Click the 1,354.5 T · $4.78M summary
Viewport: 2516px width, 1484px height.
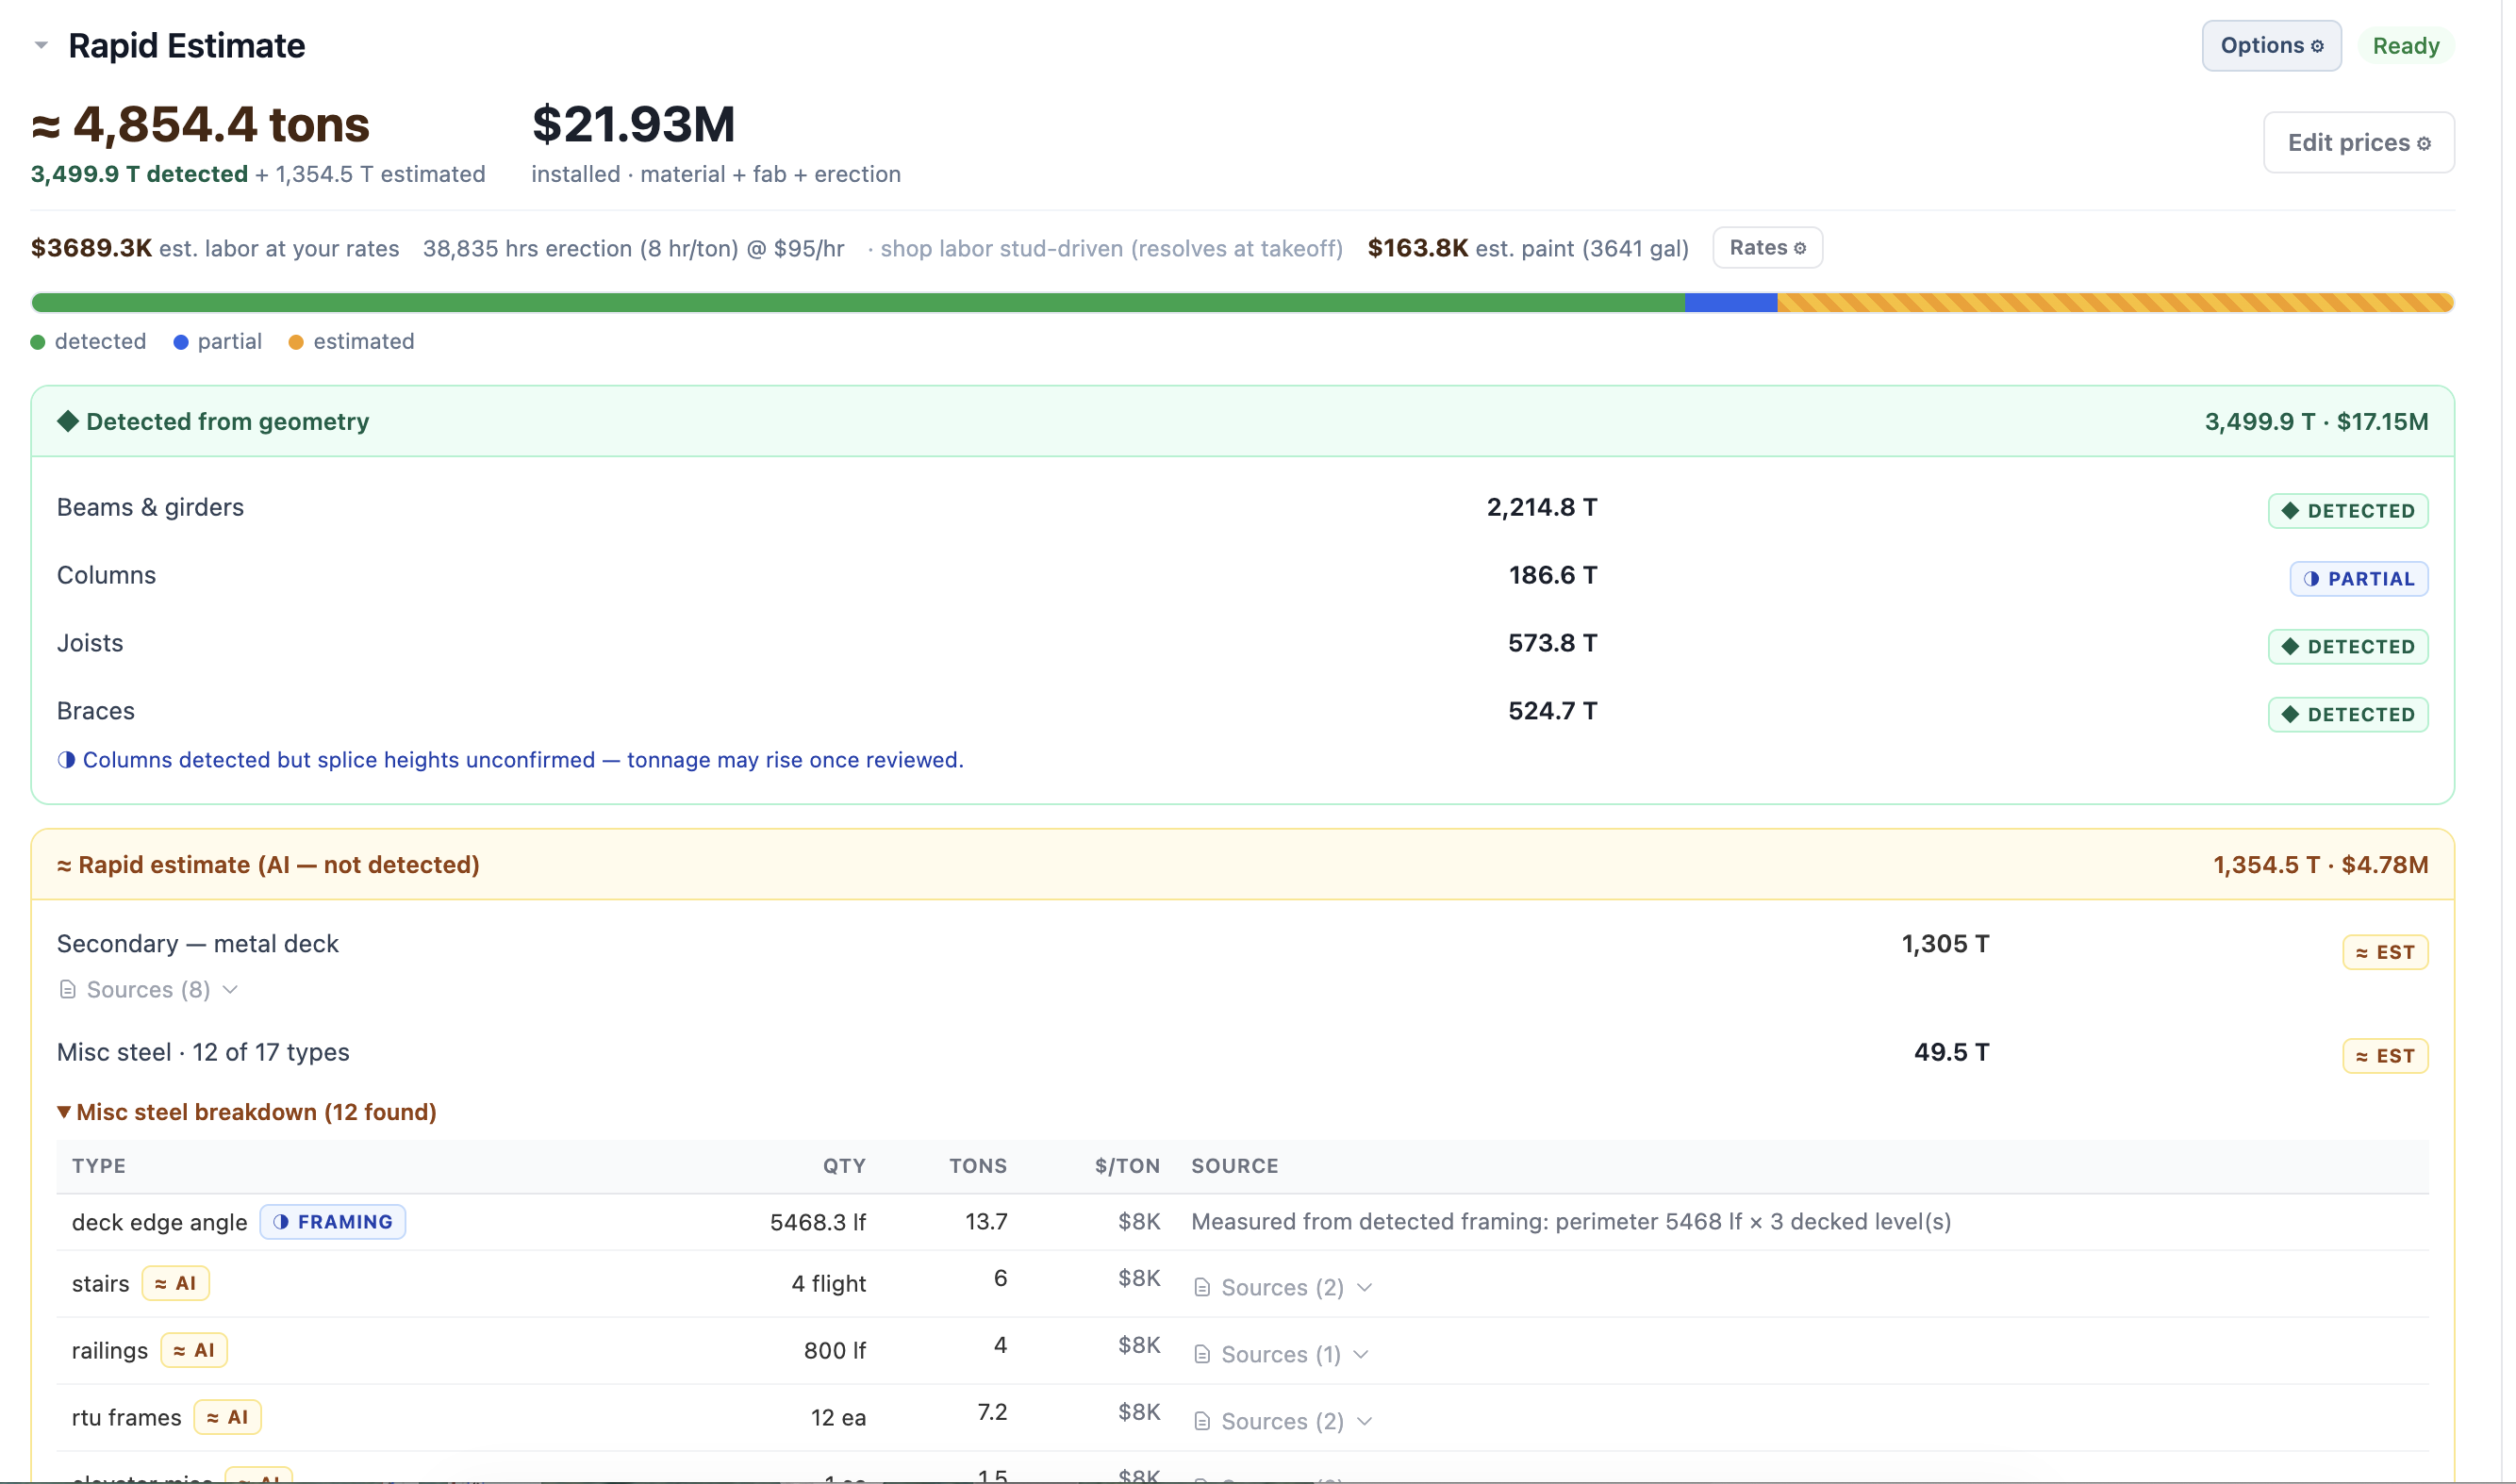2320,866
